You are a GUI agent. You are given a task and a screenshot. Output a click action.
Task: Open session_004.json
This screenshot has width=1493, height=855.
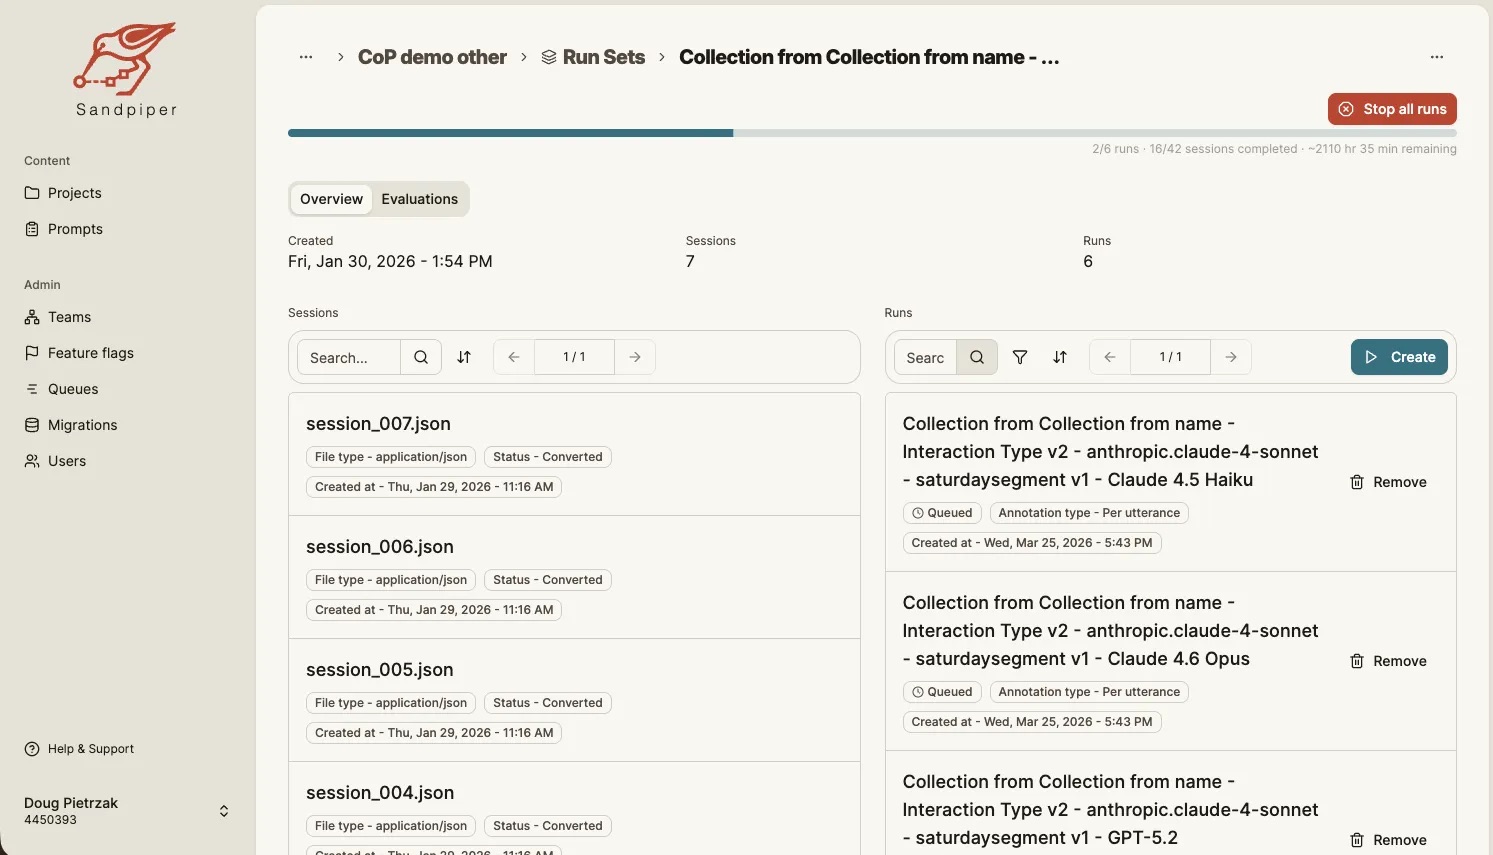(380, 793)
